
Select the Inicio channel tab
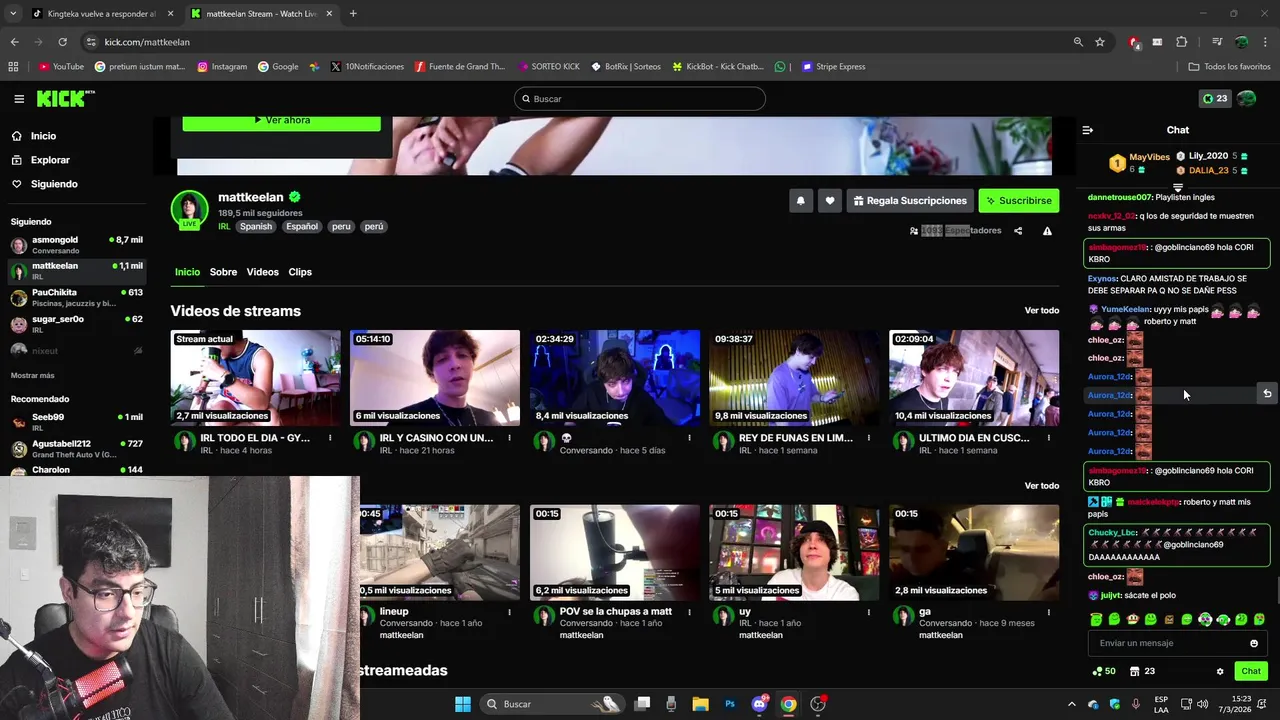click(187, 272)
